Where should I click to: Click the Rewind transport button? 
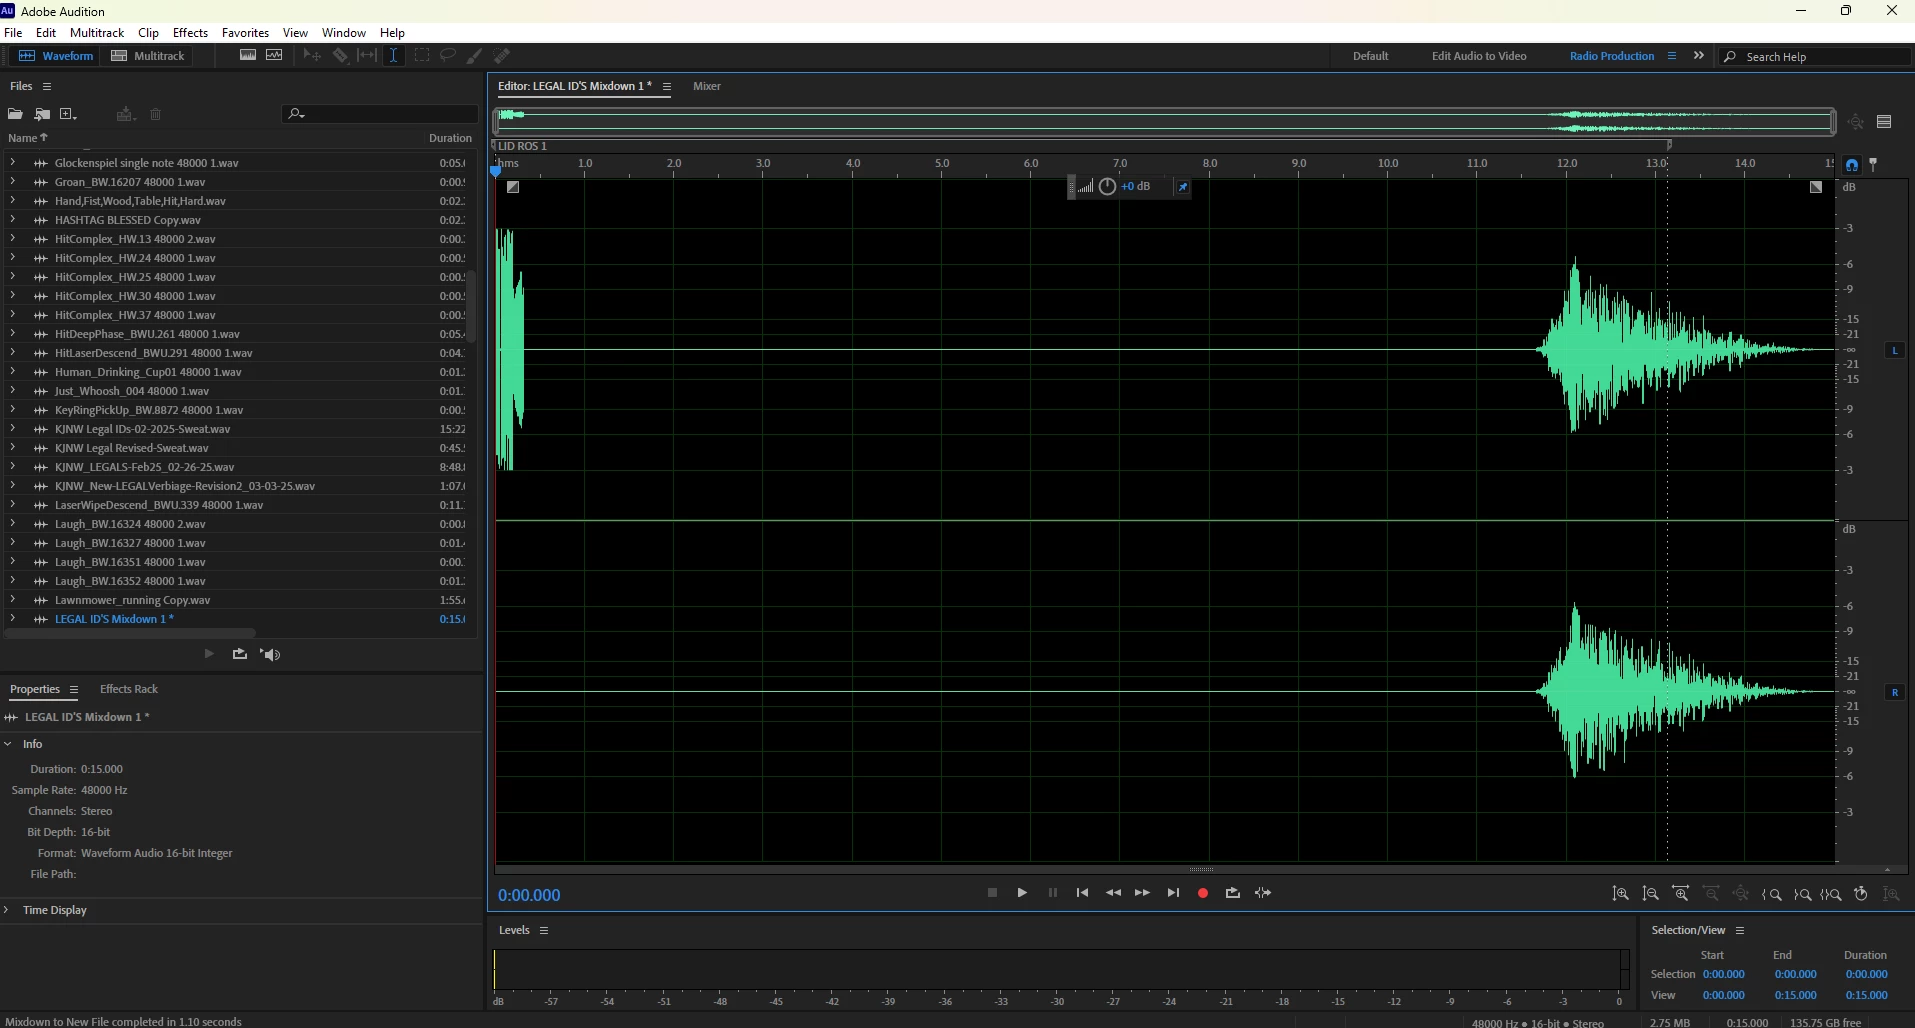1113,893
